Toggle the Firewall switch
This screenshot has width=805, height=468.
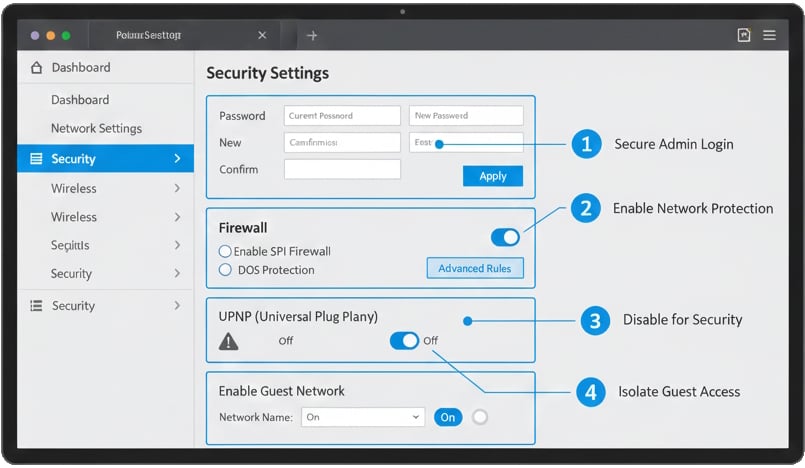pyautogui.click(x=505, y=237)
